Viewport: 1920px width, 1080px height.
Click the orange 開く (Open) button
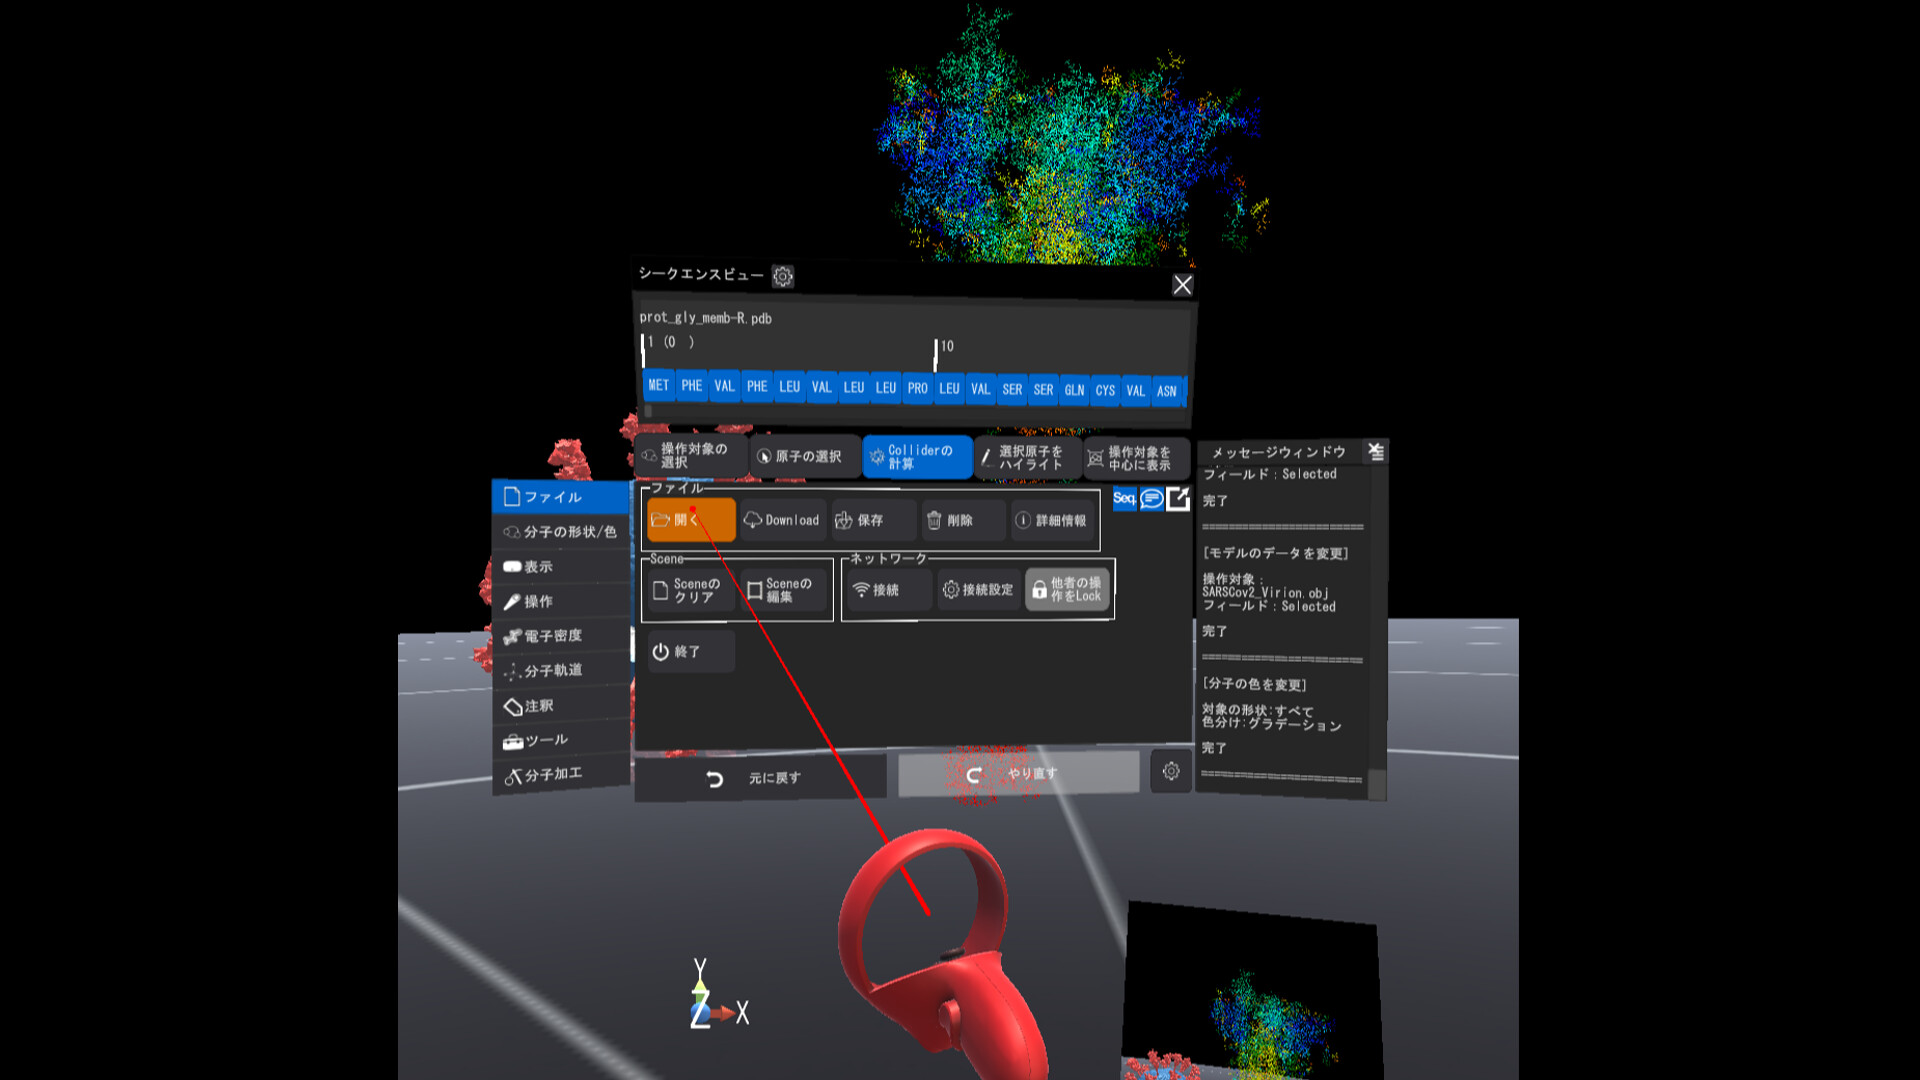tap(691, 520)
